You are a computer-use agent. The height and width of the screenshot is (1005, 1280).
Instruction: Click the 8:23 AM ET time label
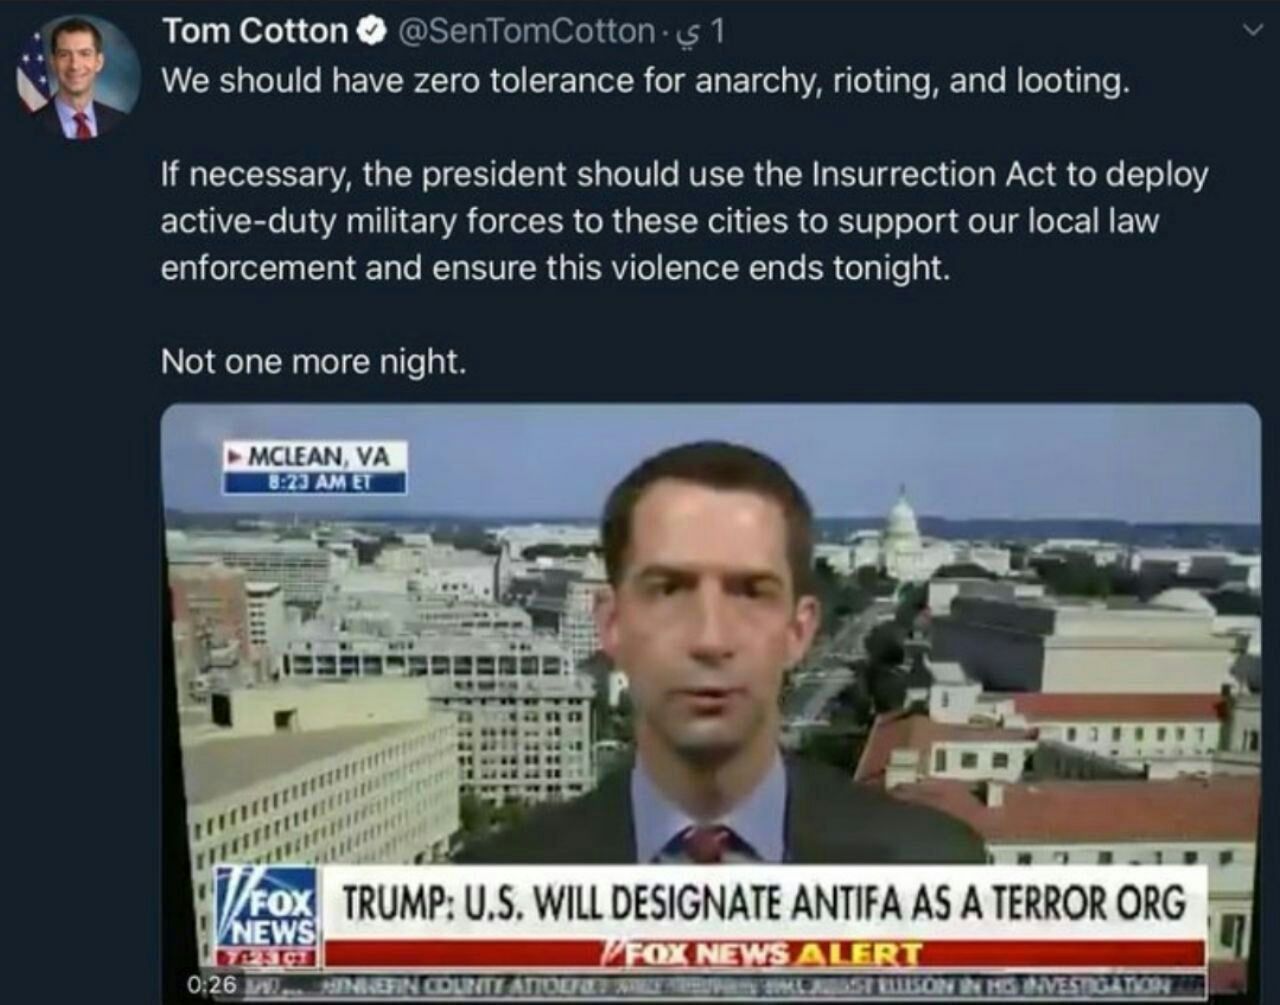pos(315,483)
